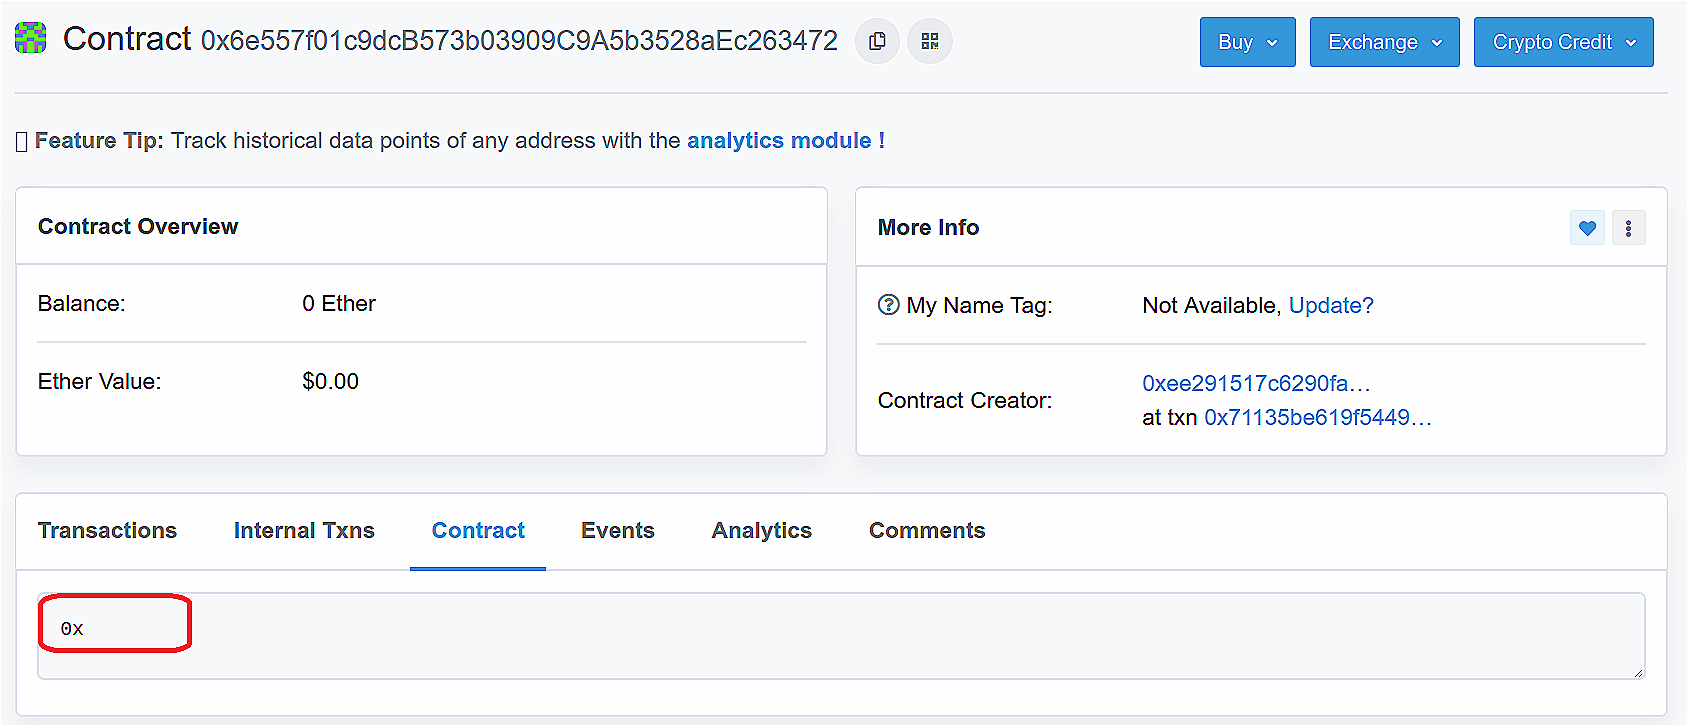Open contract creator address 0xee291517c6290fa…
Image resolution: width=1688 pixels, height=726 pixels.
click(1256, 384)
